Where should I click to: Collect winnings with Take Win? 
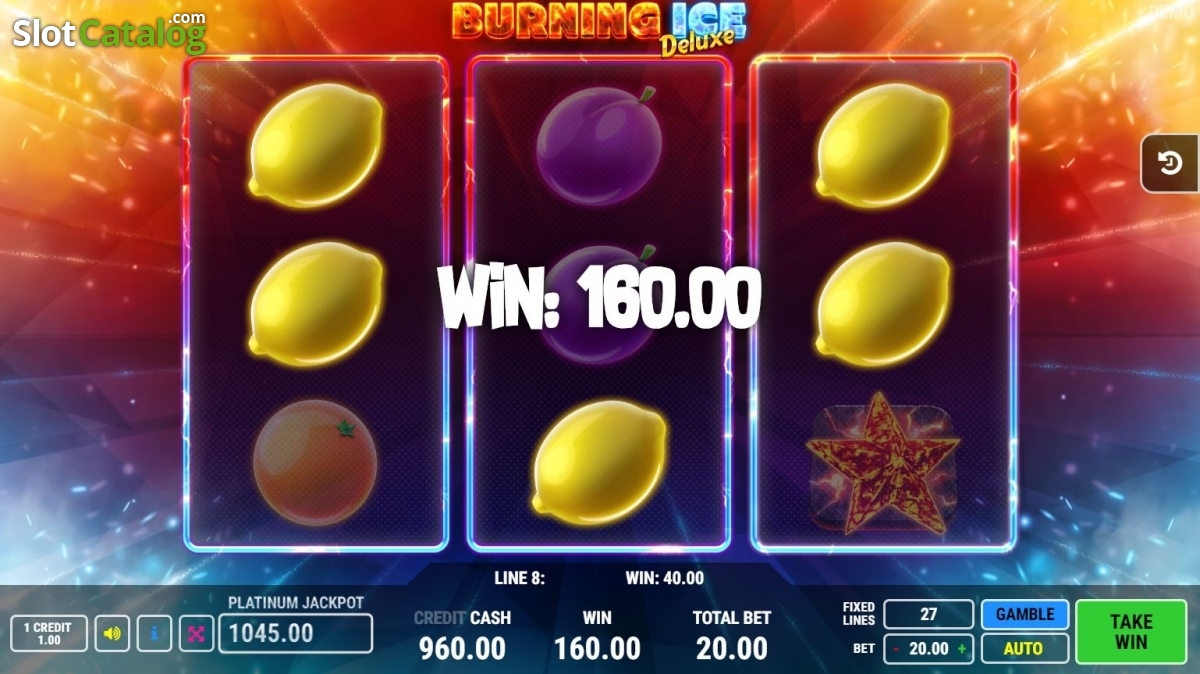click(1131, 631)
